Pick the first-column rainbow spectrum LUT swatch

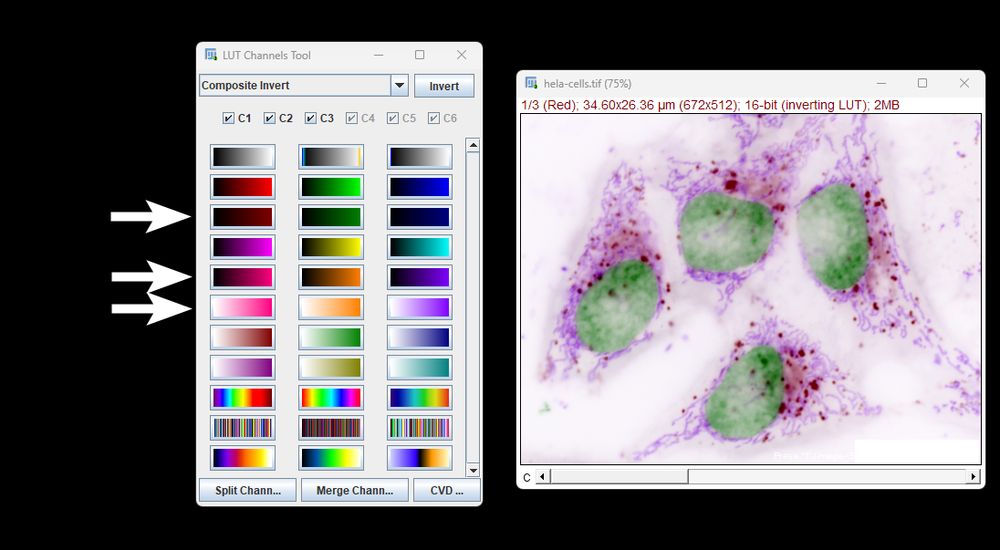pos(243,398)
